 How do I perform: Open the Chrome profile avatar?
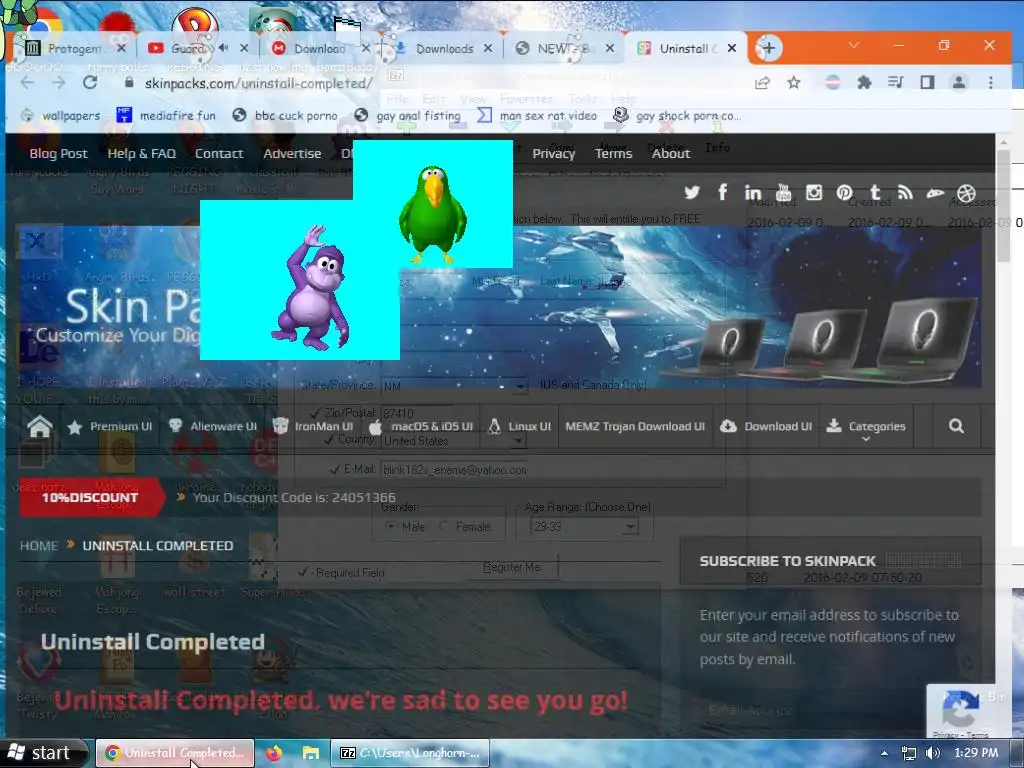[x=959, y=83]
